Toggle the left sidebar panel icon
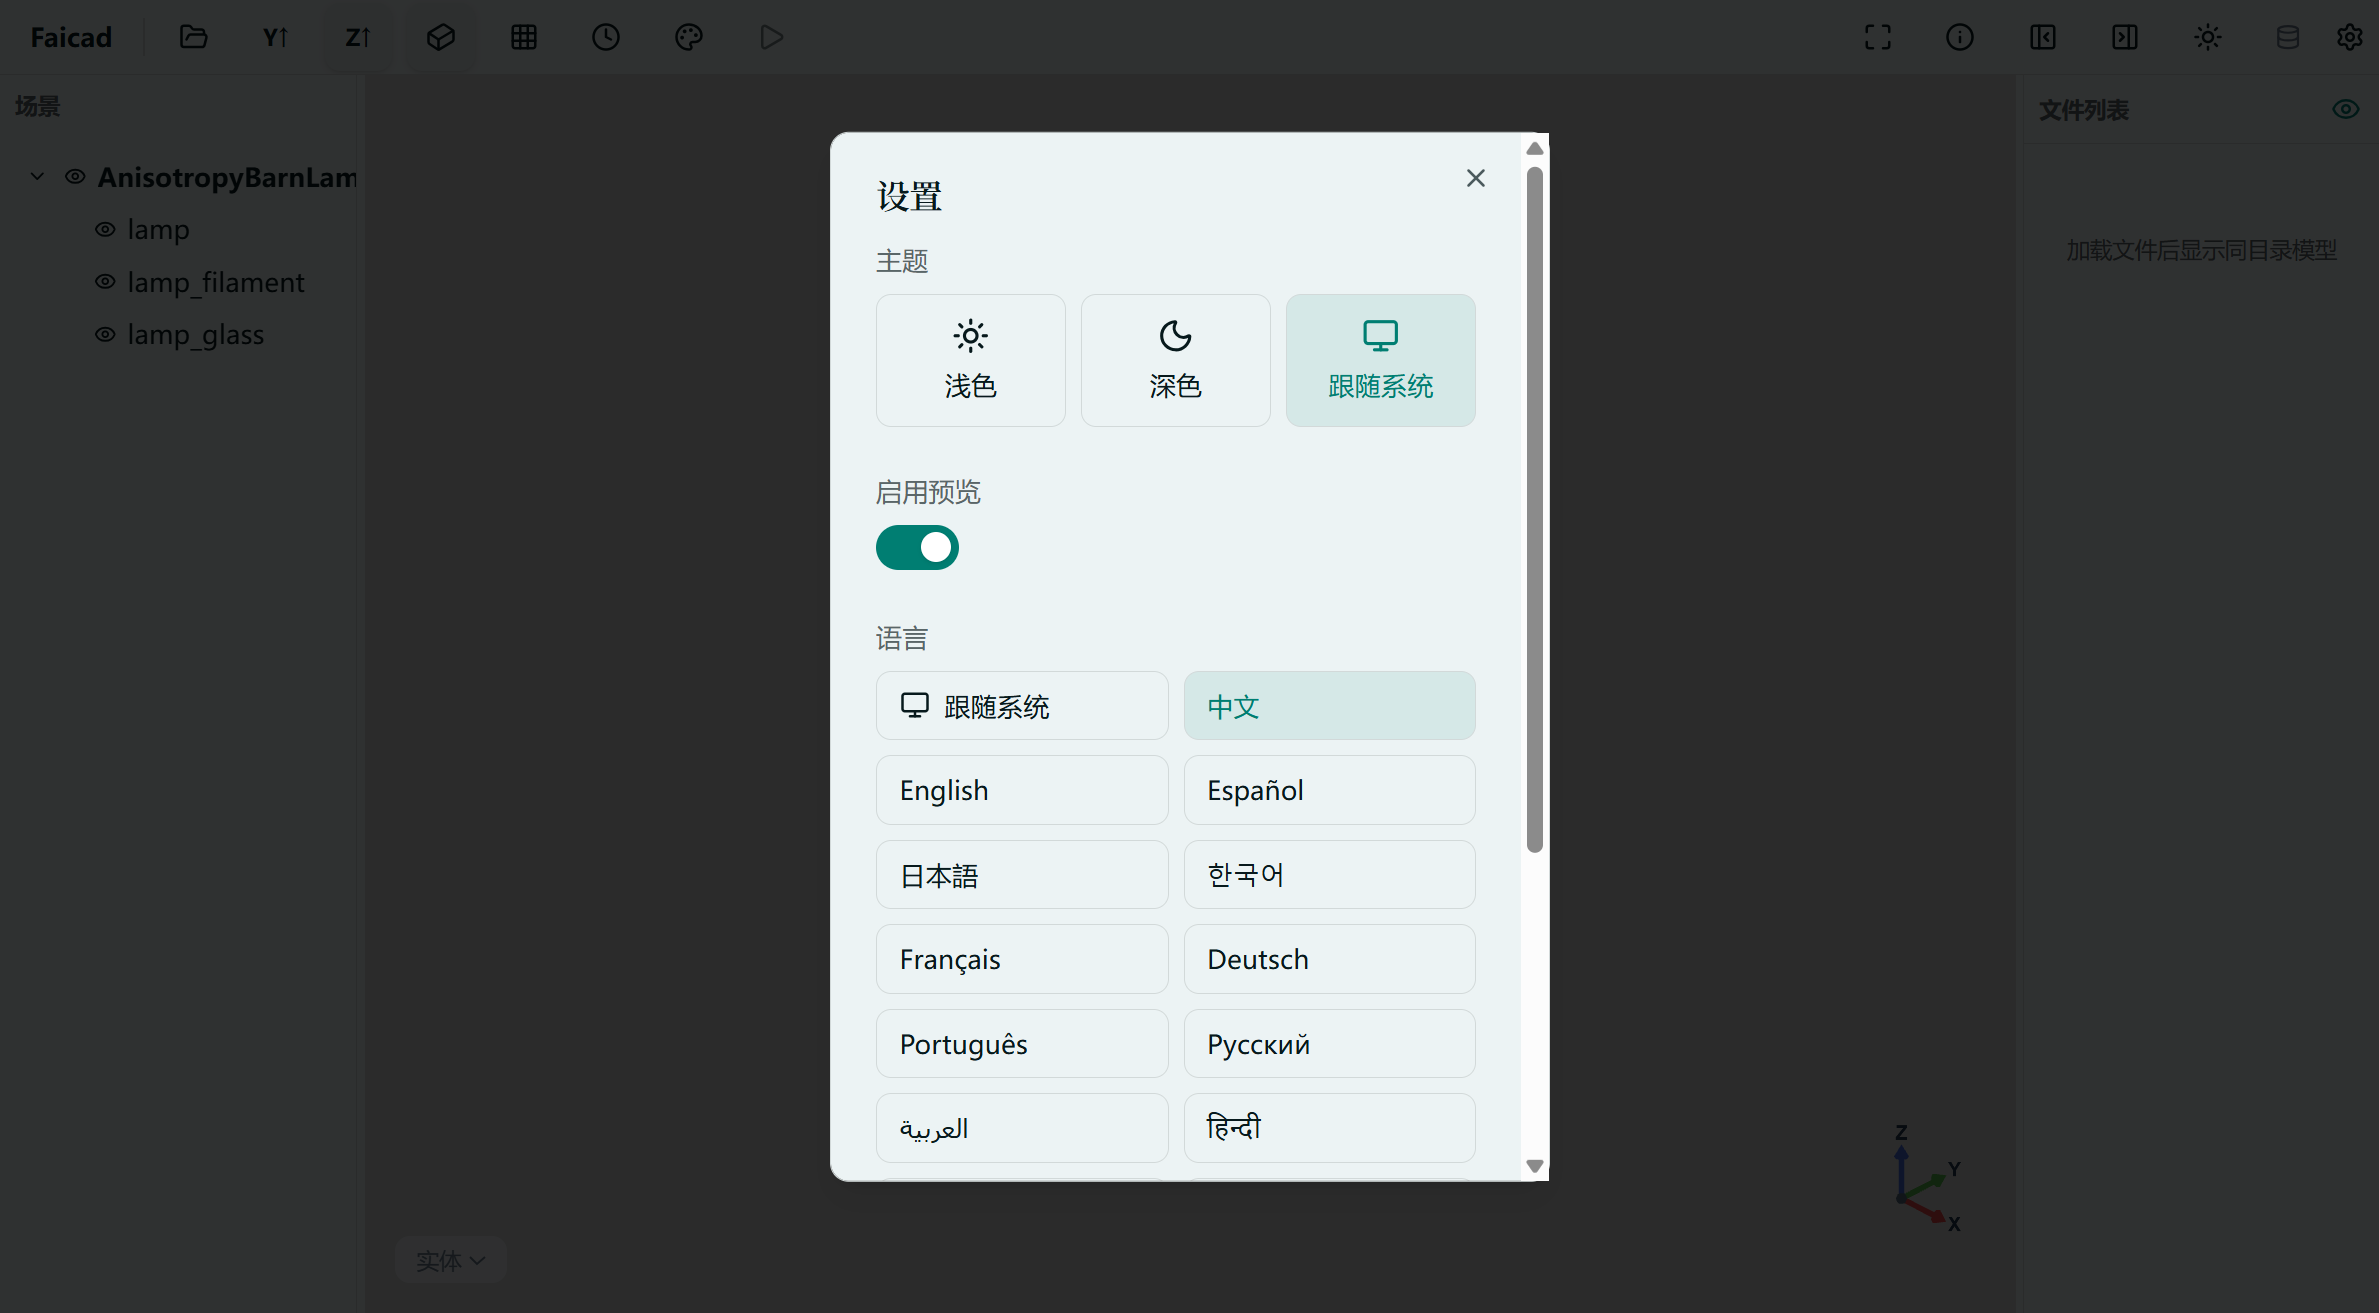Viewport: 2379px width, 1313px height. [2043, 37]
